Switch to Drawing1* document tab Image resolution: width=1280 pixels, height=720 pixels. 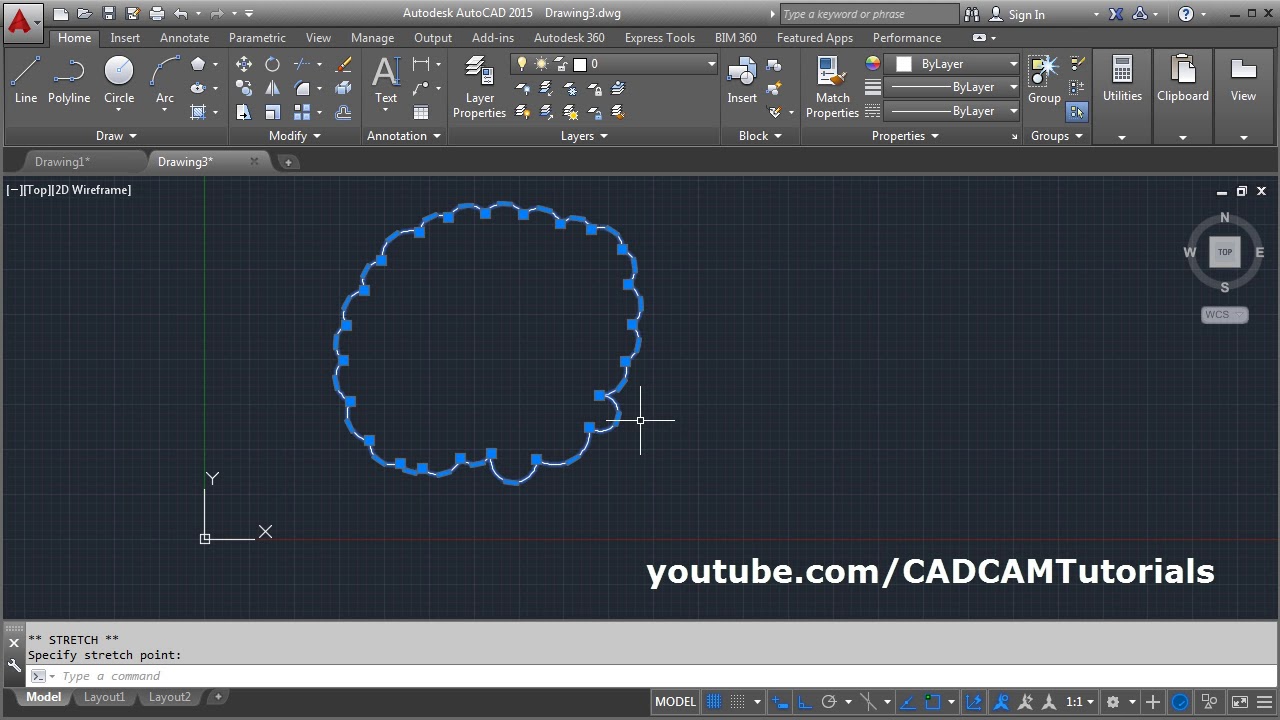(x=62, y=162)
